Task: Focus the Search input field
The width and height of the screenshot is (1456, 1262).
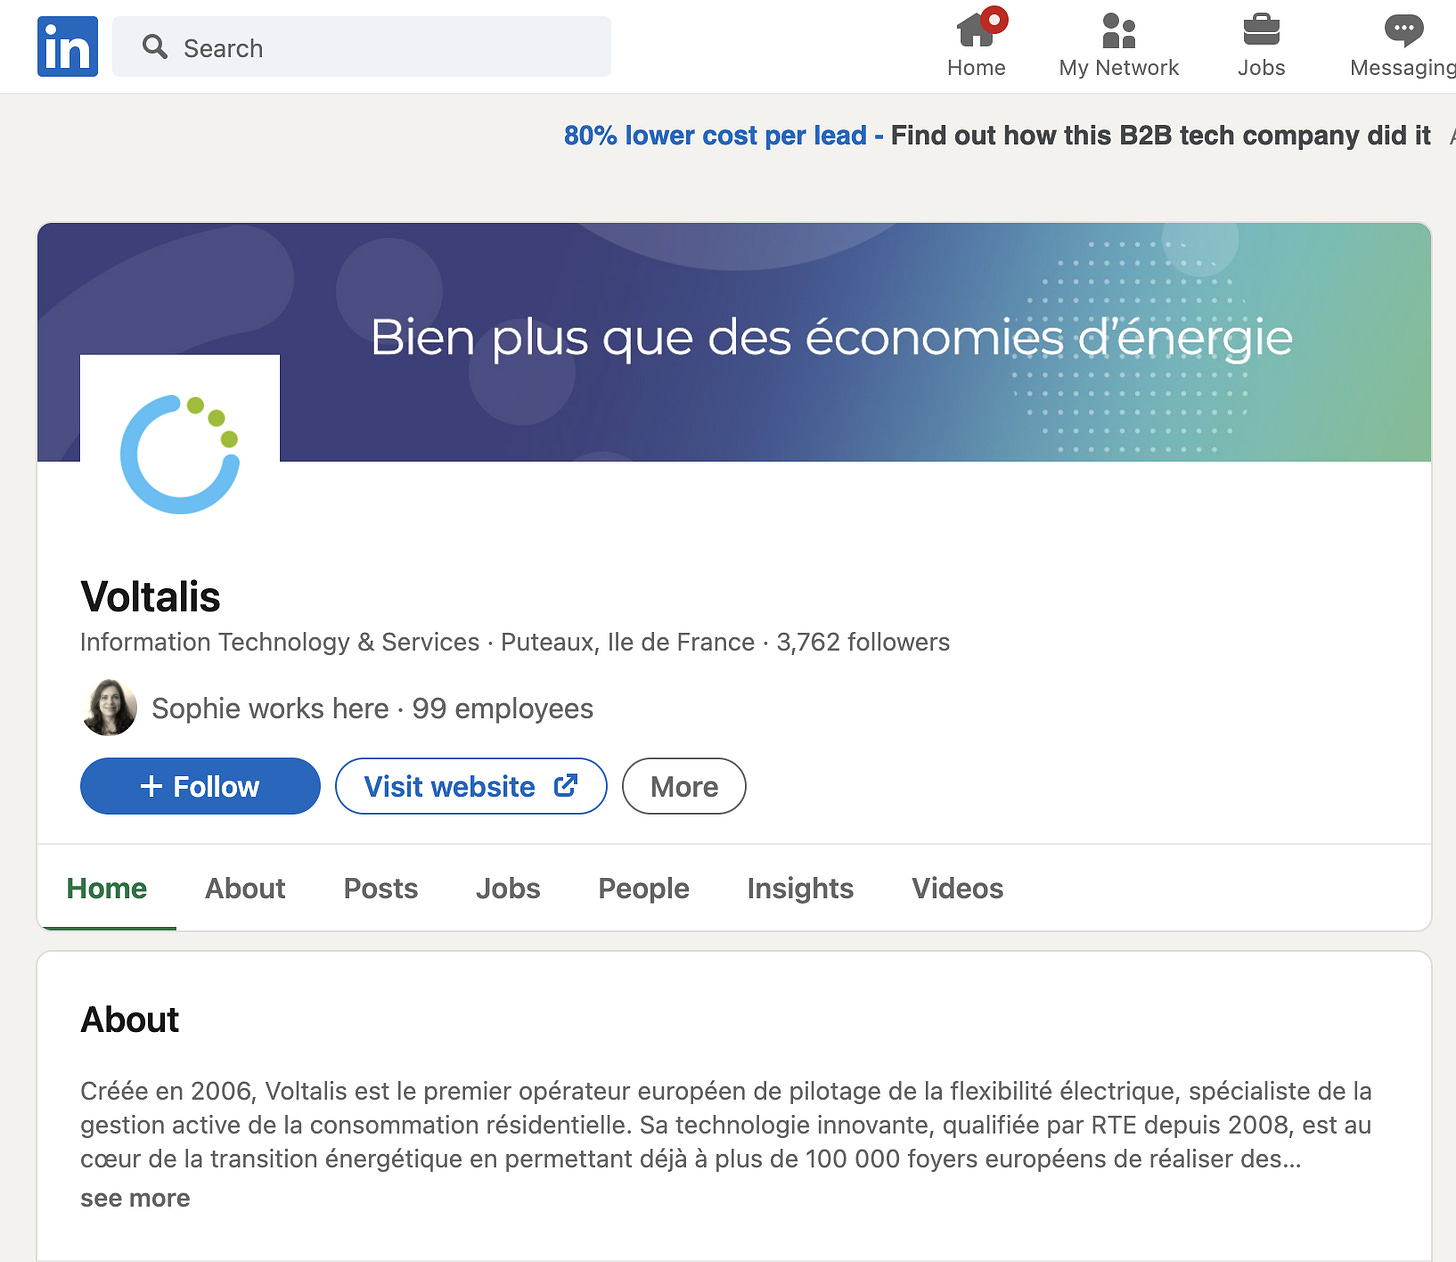Action: click(x=361, y=46)
